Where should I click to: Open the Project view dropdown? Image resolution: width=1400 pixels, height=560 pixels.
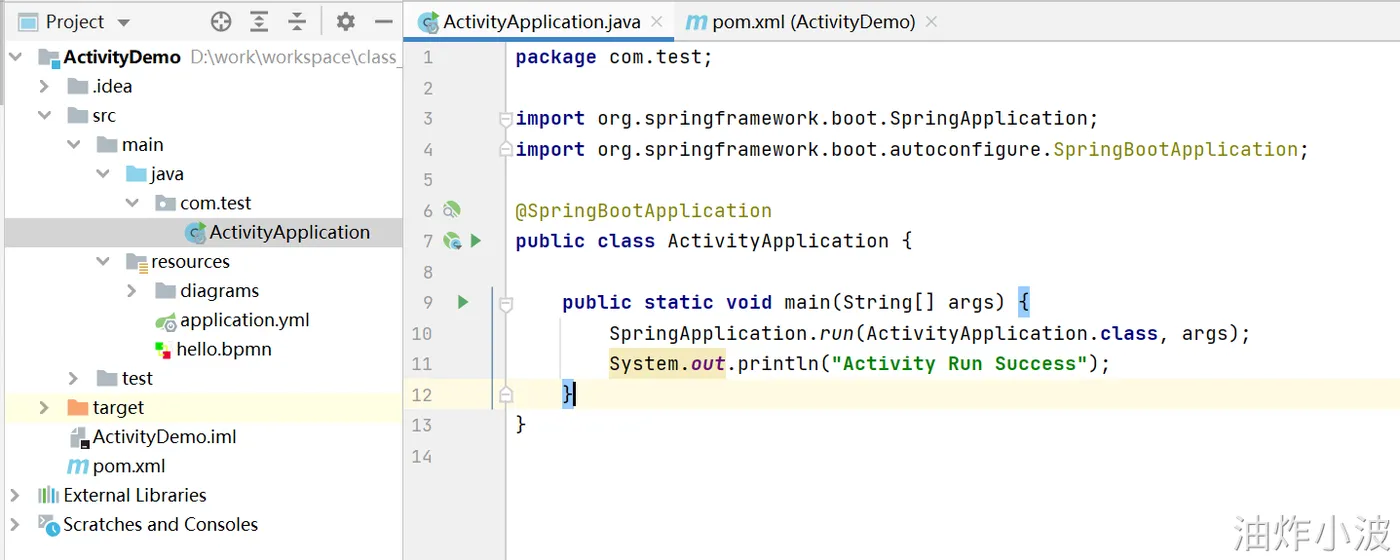123,22
